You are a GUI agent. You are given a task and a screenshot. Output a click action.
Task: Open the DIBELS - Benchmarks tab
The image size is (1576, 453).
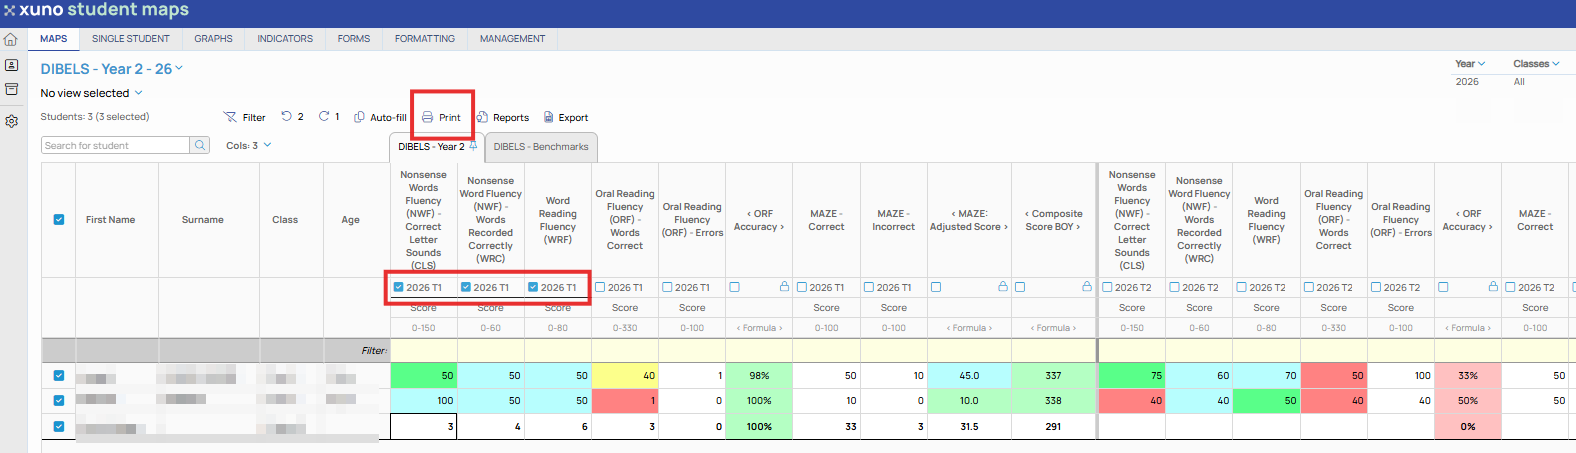point(541,147)
